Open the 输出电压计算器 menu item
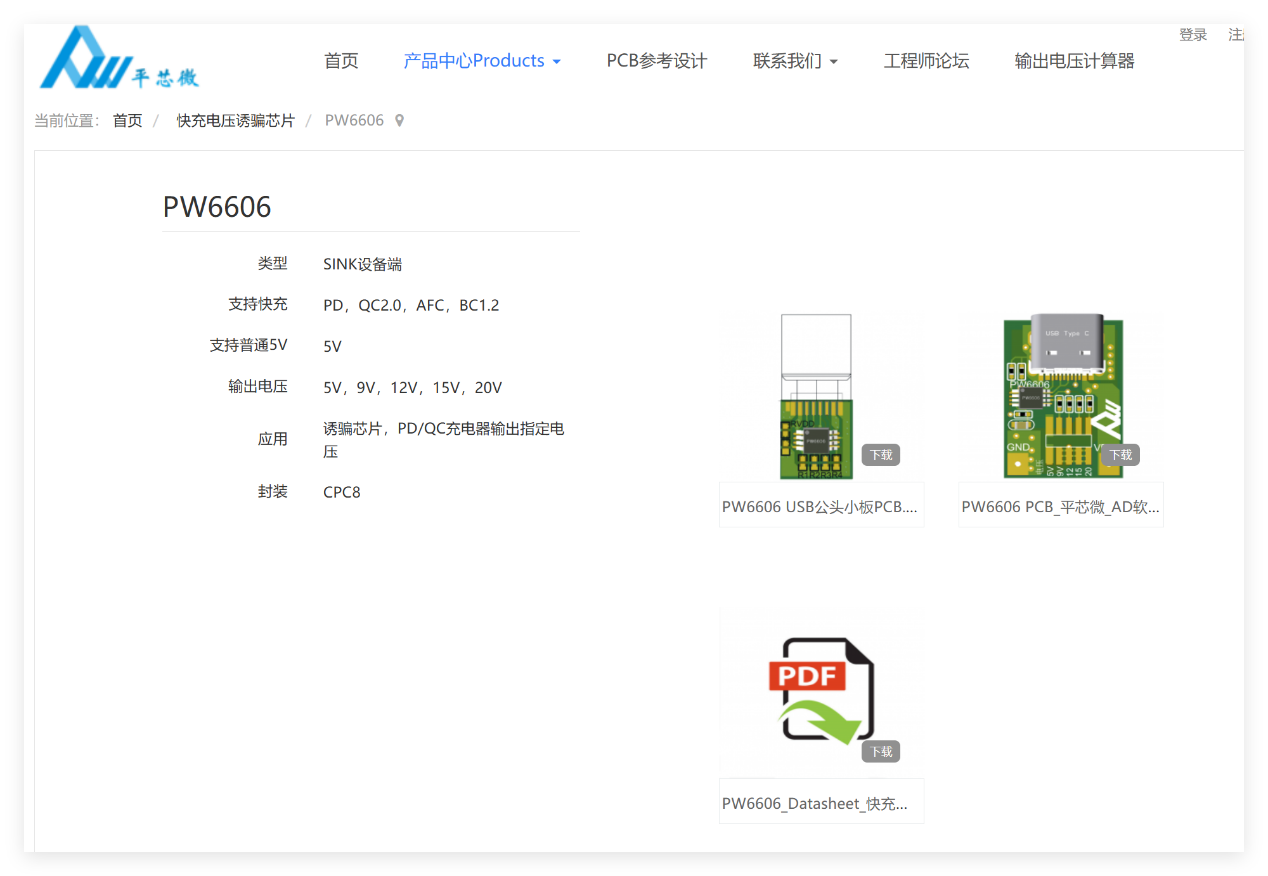The image size is (1268, 876). point(1075,60)
